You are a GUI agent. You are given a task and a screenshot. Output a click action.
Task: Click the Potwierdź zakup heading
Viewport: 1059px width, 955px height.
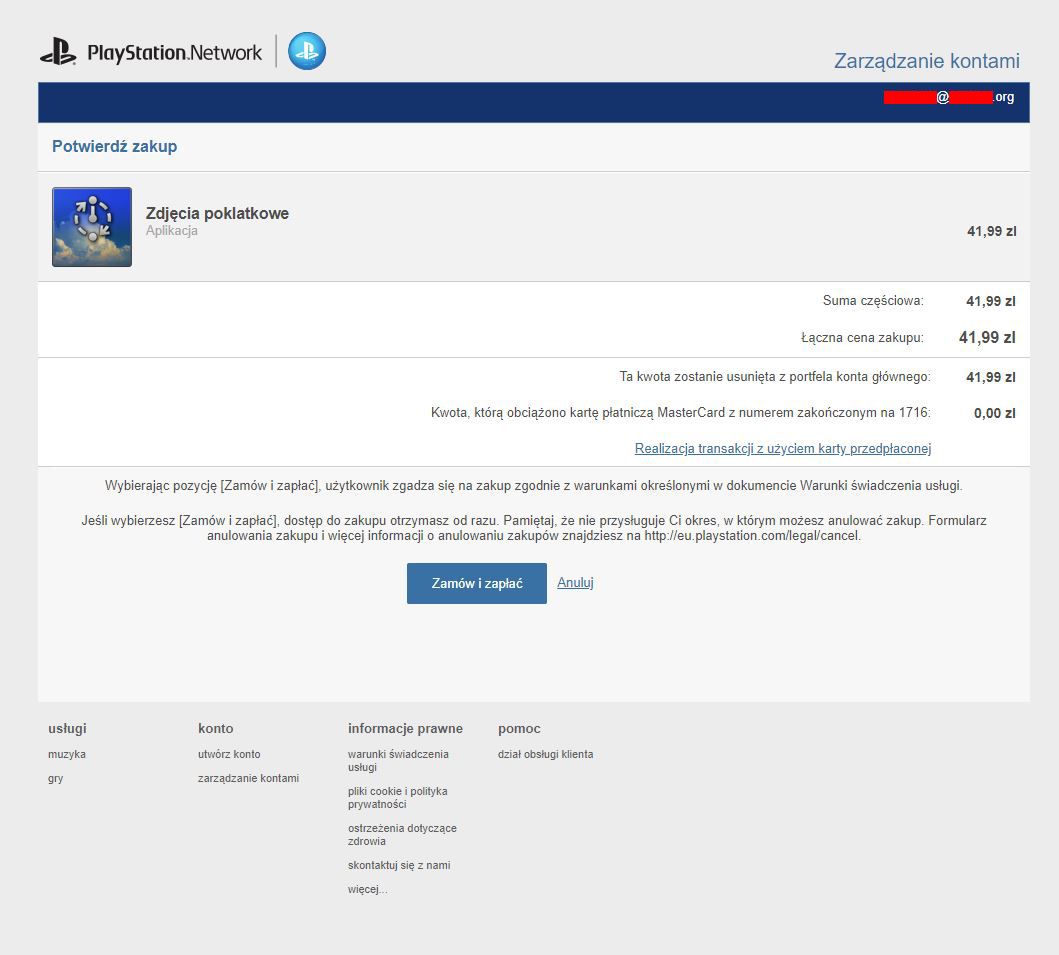114,147
